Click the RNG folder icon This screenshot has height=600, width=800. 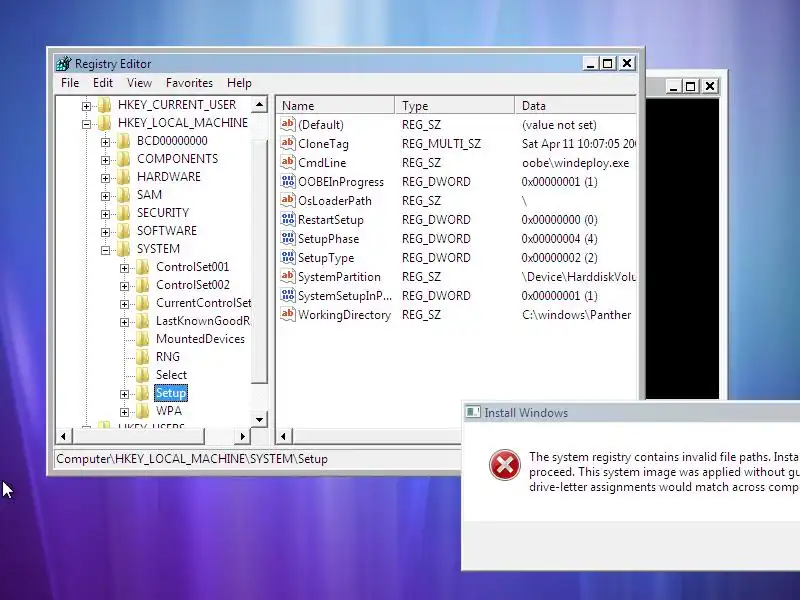point(143,357)
